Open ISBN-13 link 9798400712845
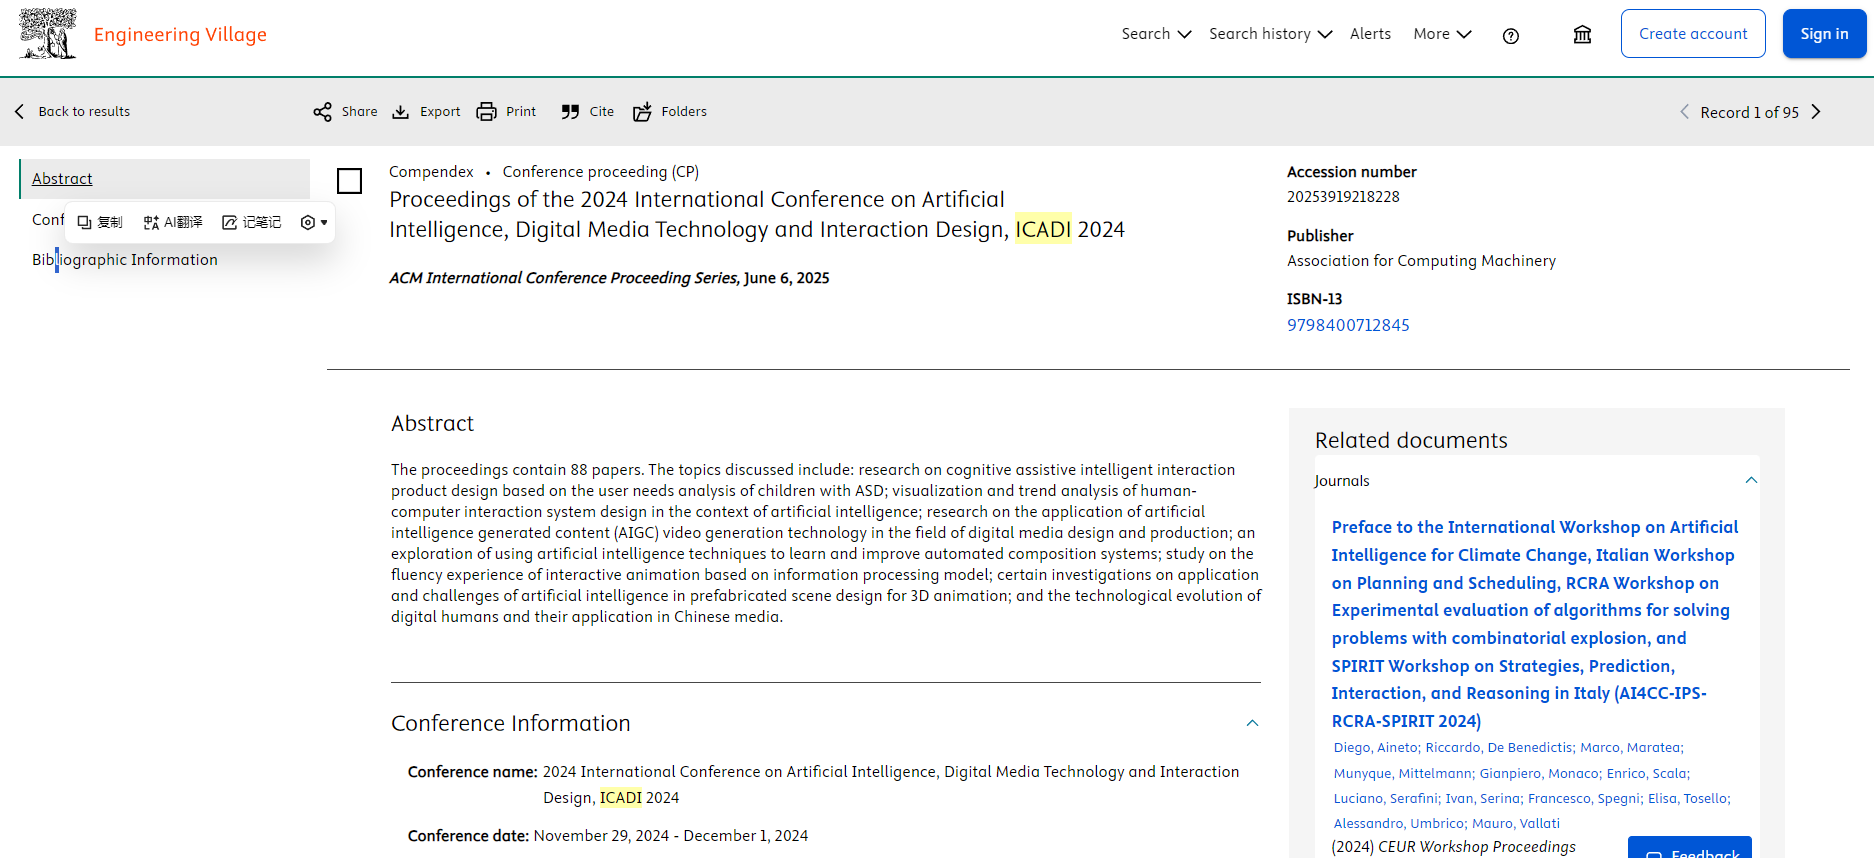This screenshot has height=858, width=1874. coord(1348,325)
